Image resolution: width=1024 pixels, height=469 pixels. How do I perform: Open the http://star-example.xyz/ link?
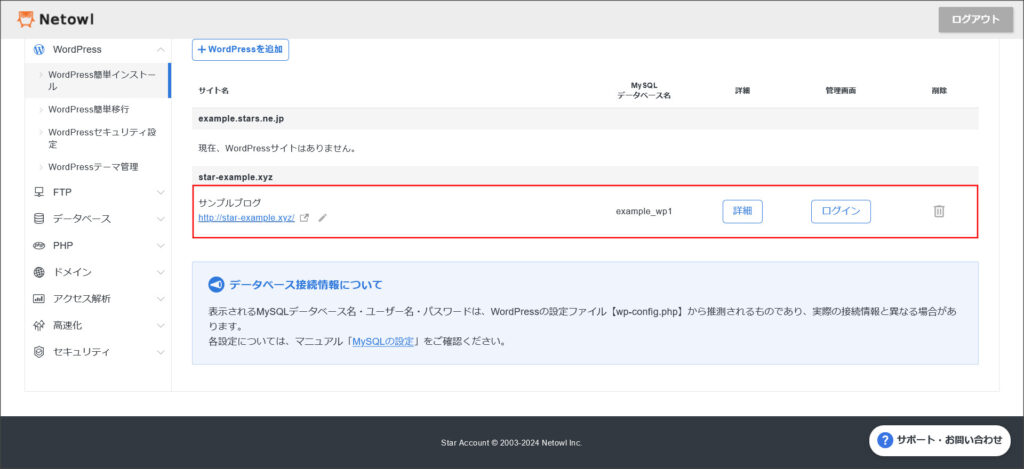coord(247,218)
